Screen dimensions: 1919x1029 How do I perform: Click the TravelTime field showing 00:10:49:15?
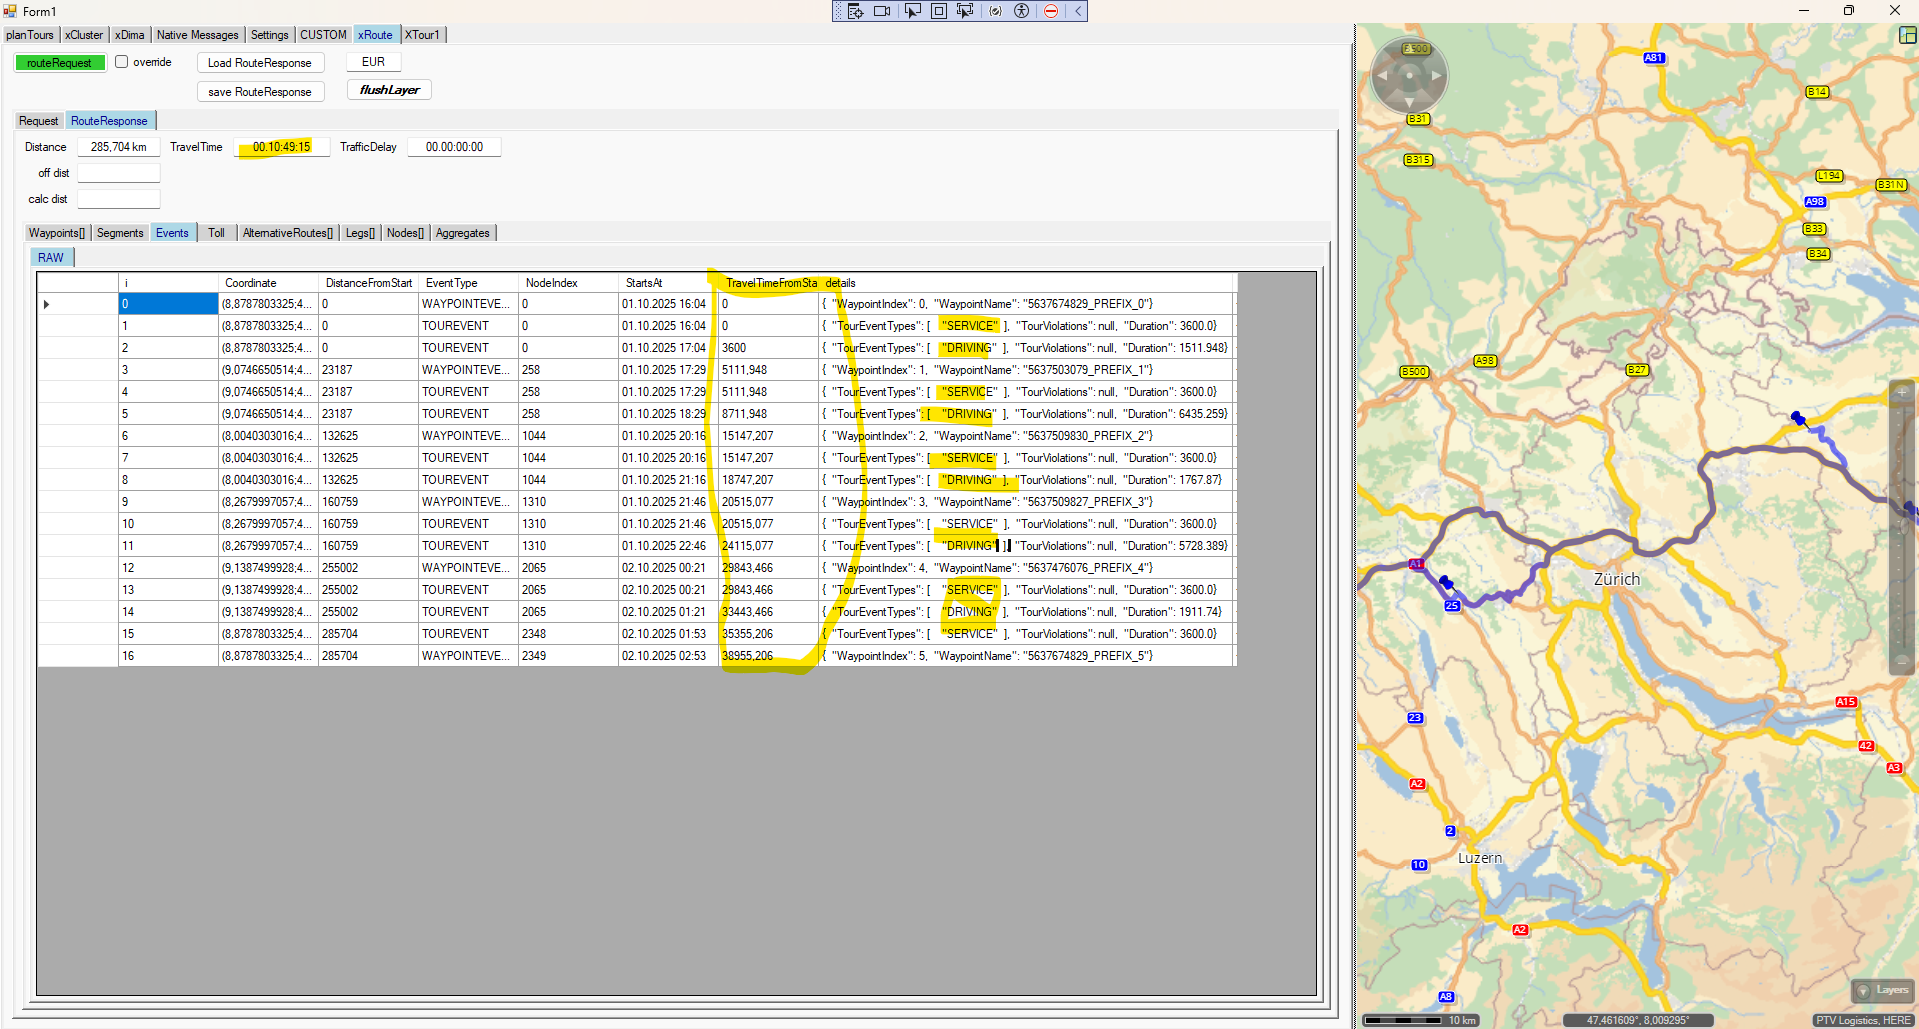282,147
